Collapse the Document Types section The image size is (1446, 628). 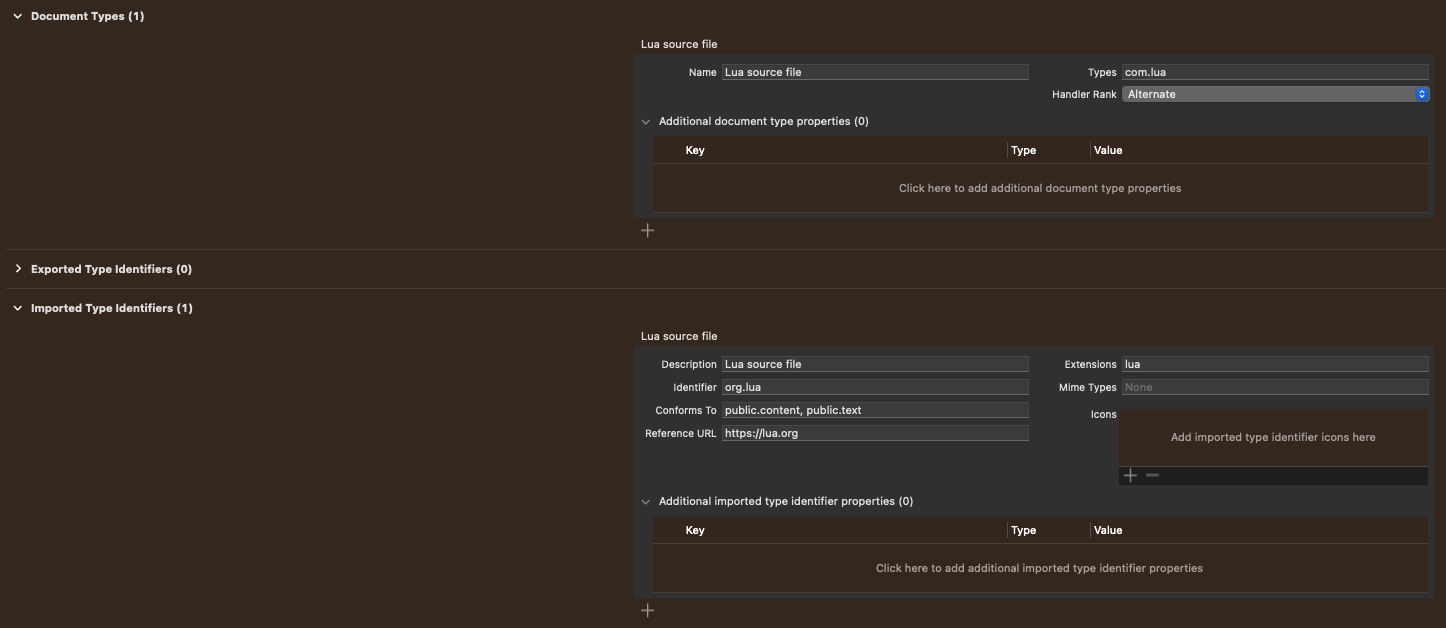click(x=17, y=15)
